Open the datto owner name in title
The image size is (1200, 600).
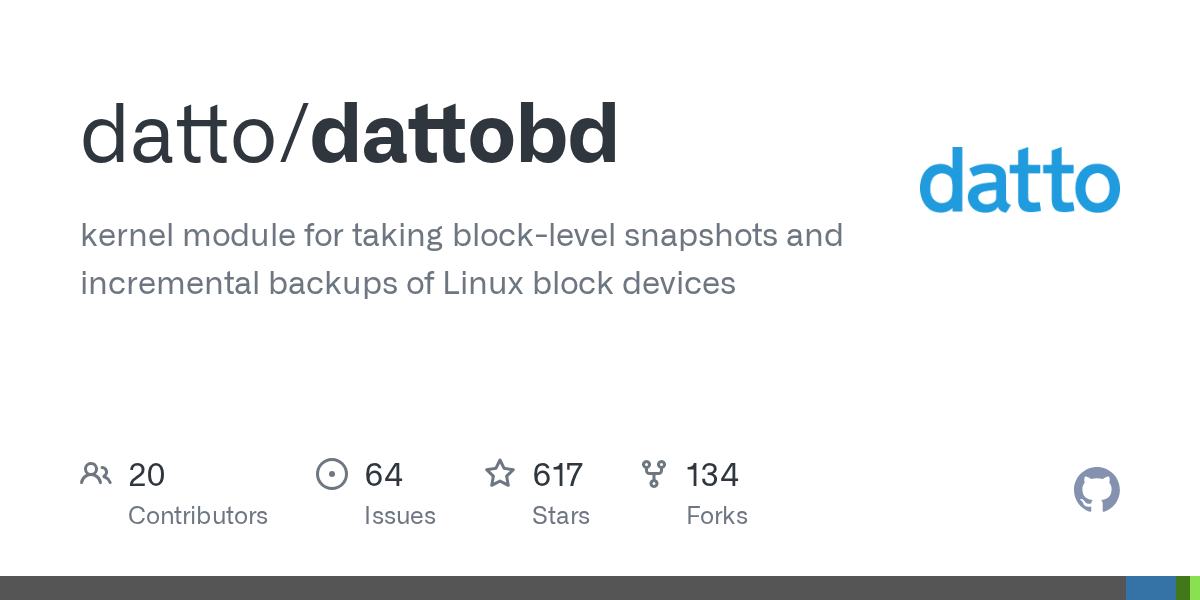coord(180,135)
